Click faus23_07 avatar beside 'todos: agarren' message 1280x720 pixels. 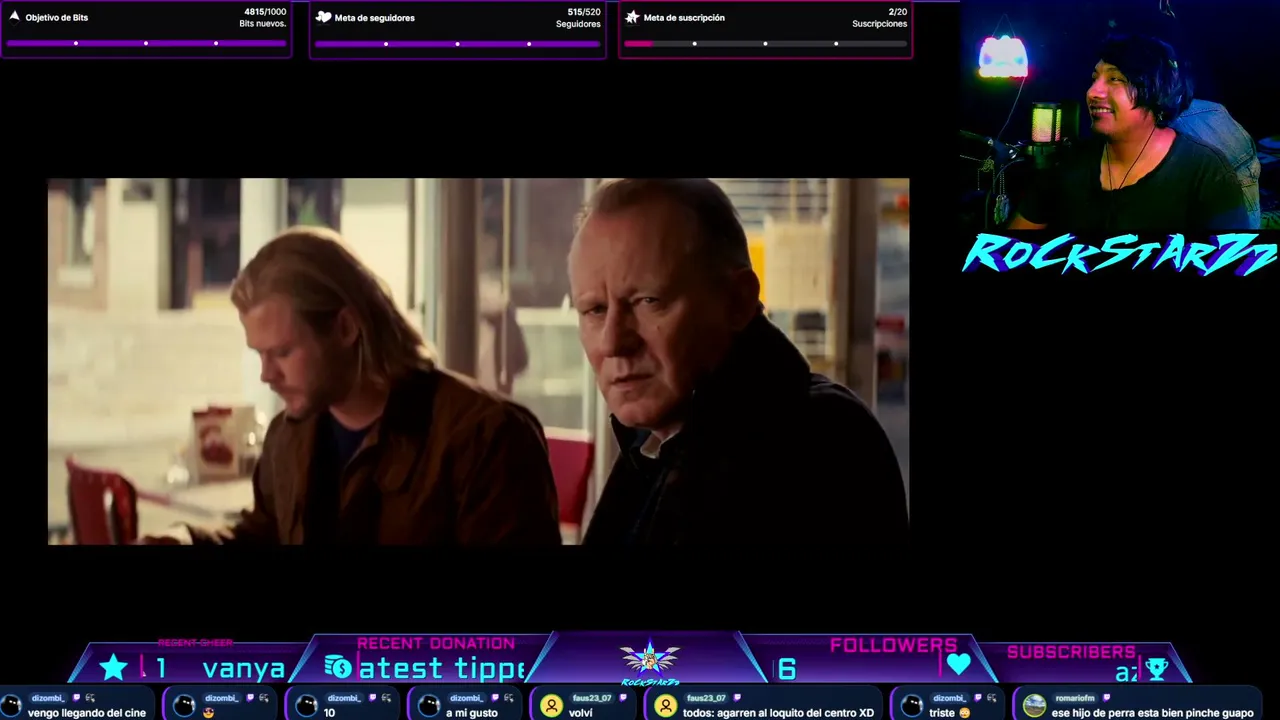[665, 706]
